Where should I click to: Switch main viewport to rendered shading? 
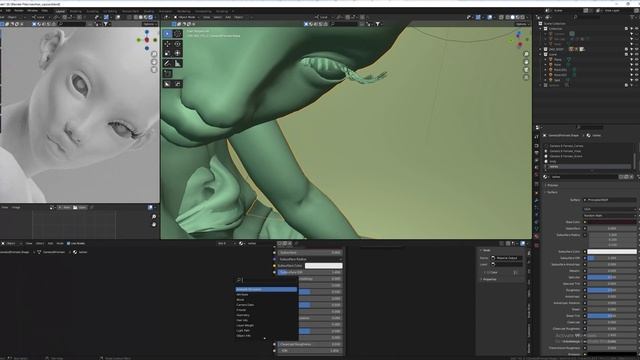coord(523,17)
